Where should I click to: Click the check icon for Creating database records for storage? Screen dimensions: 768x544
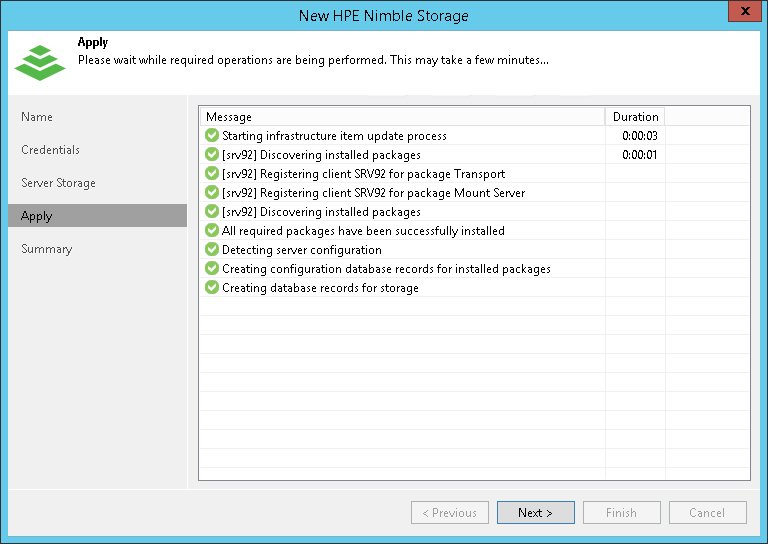[212, 287]
